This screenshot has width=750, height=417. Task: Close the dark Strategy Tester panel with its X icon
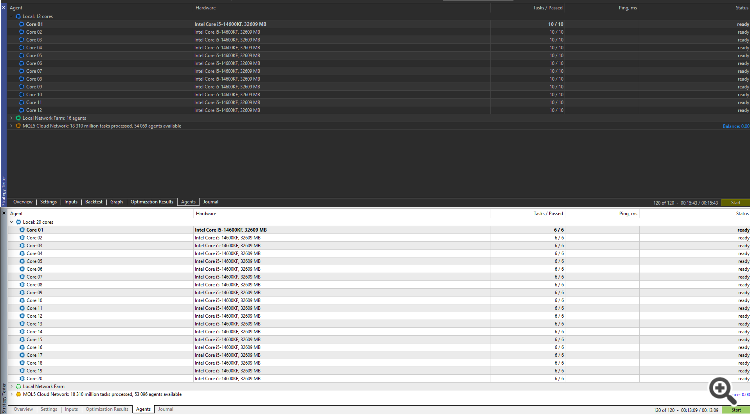coord(3,8)
